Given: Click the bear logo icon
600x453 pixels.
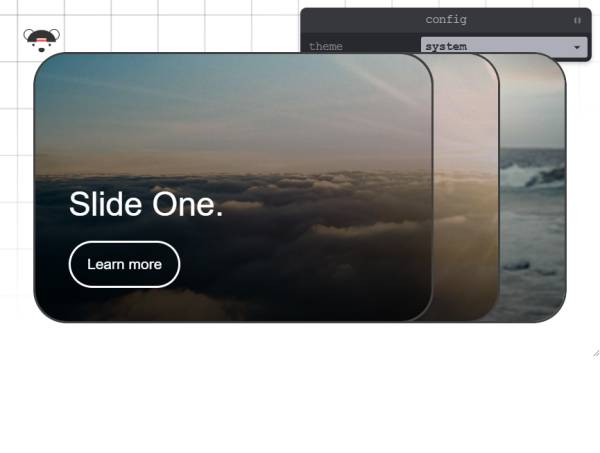Looking at the screenshot, I should click(x=41, y=40).
